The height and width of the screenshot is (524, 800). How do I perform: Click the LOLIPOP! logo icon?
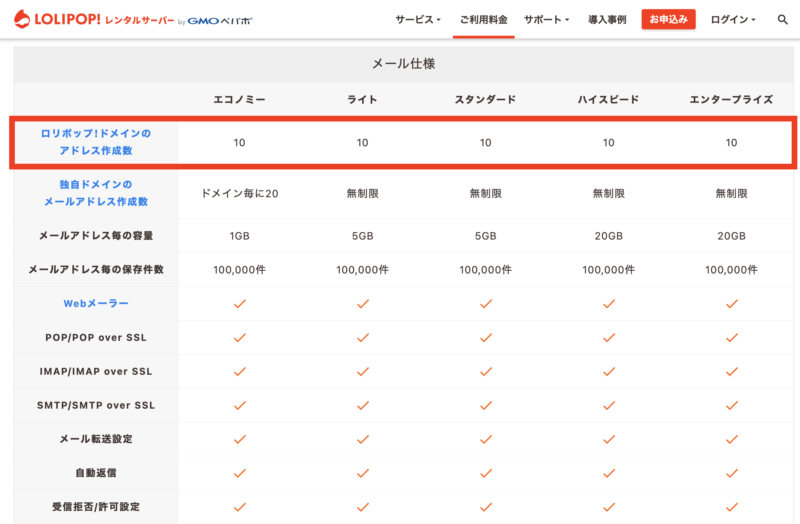[22, 19]
